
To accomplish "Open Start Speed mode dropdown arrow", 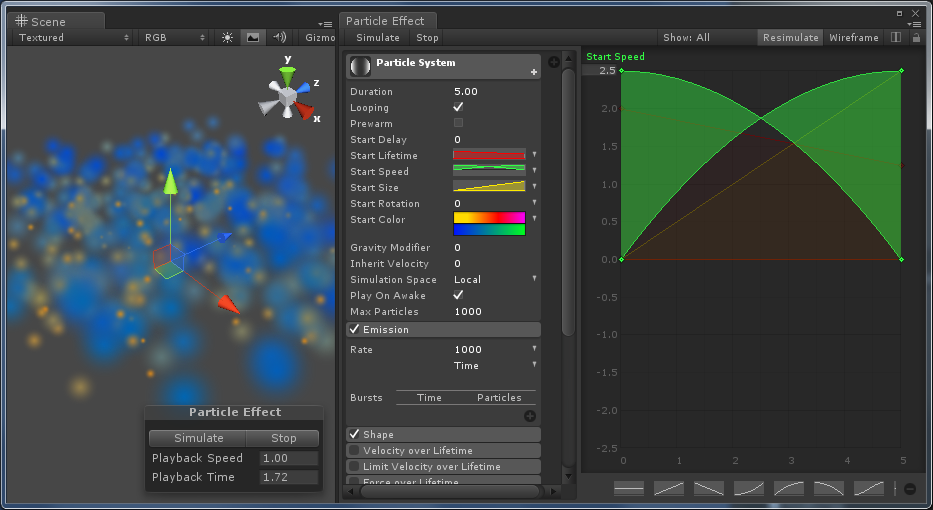I will tap(534, 171).
